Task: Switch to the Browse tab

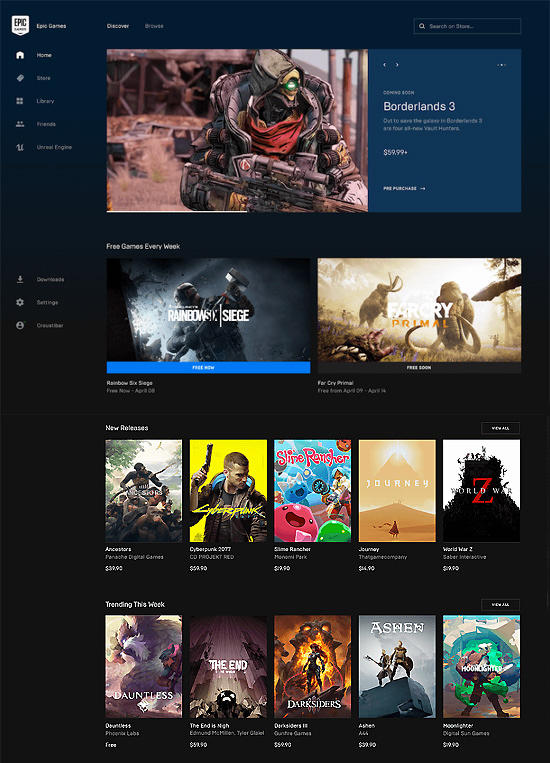Action: [154, 26]
